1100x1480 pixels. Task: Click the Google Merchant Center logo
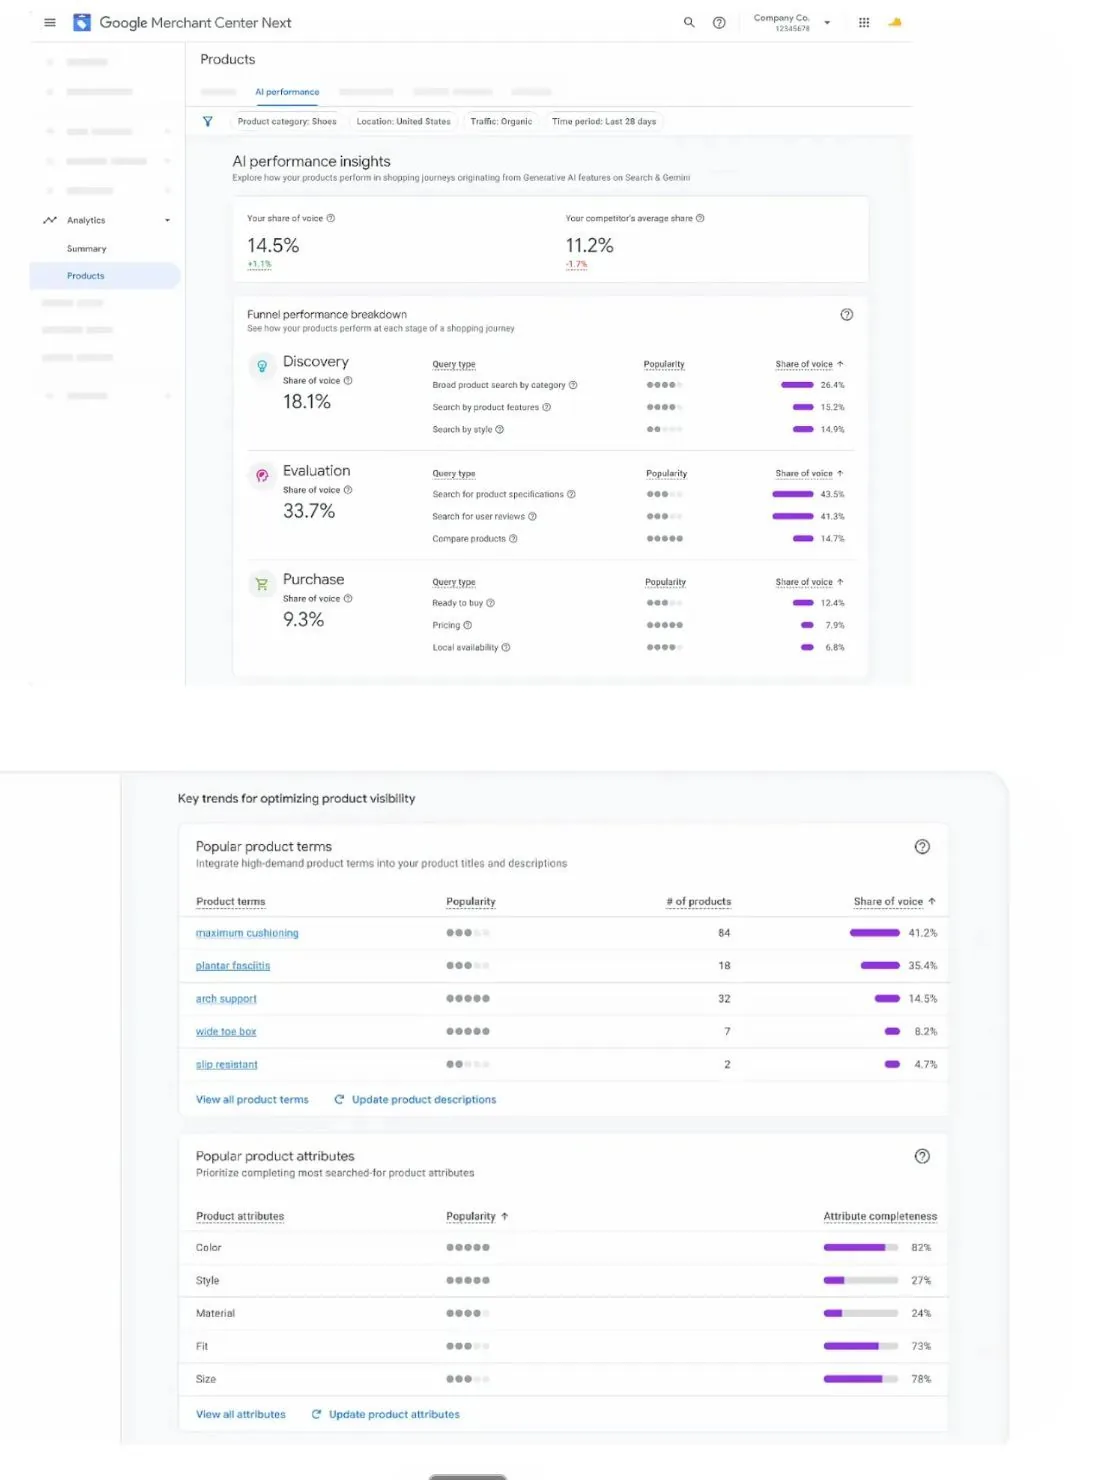[82, 22]
